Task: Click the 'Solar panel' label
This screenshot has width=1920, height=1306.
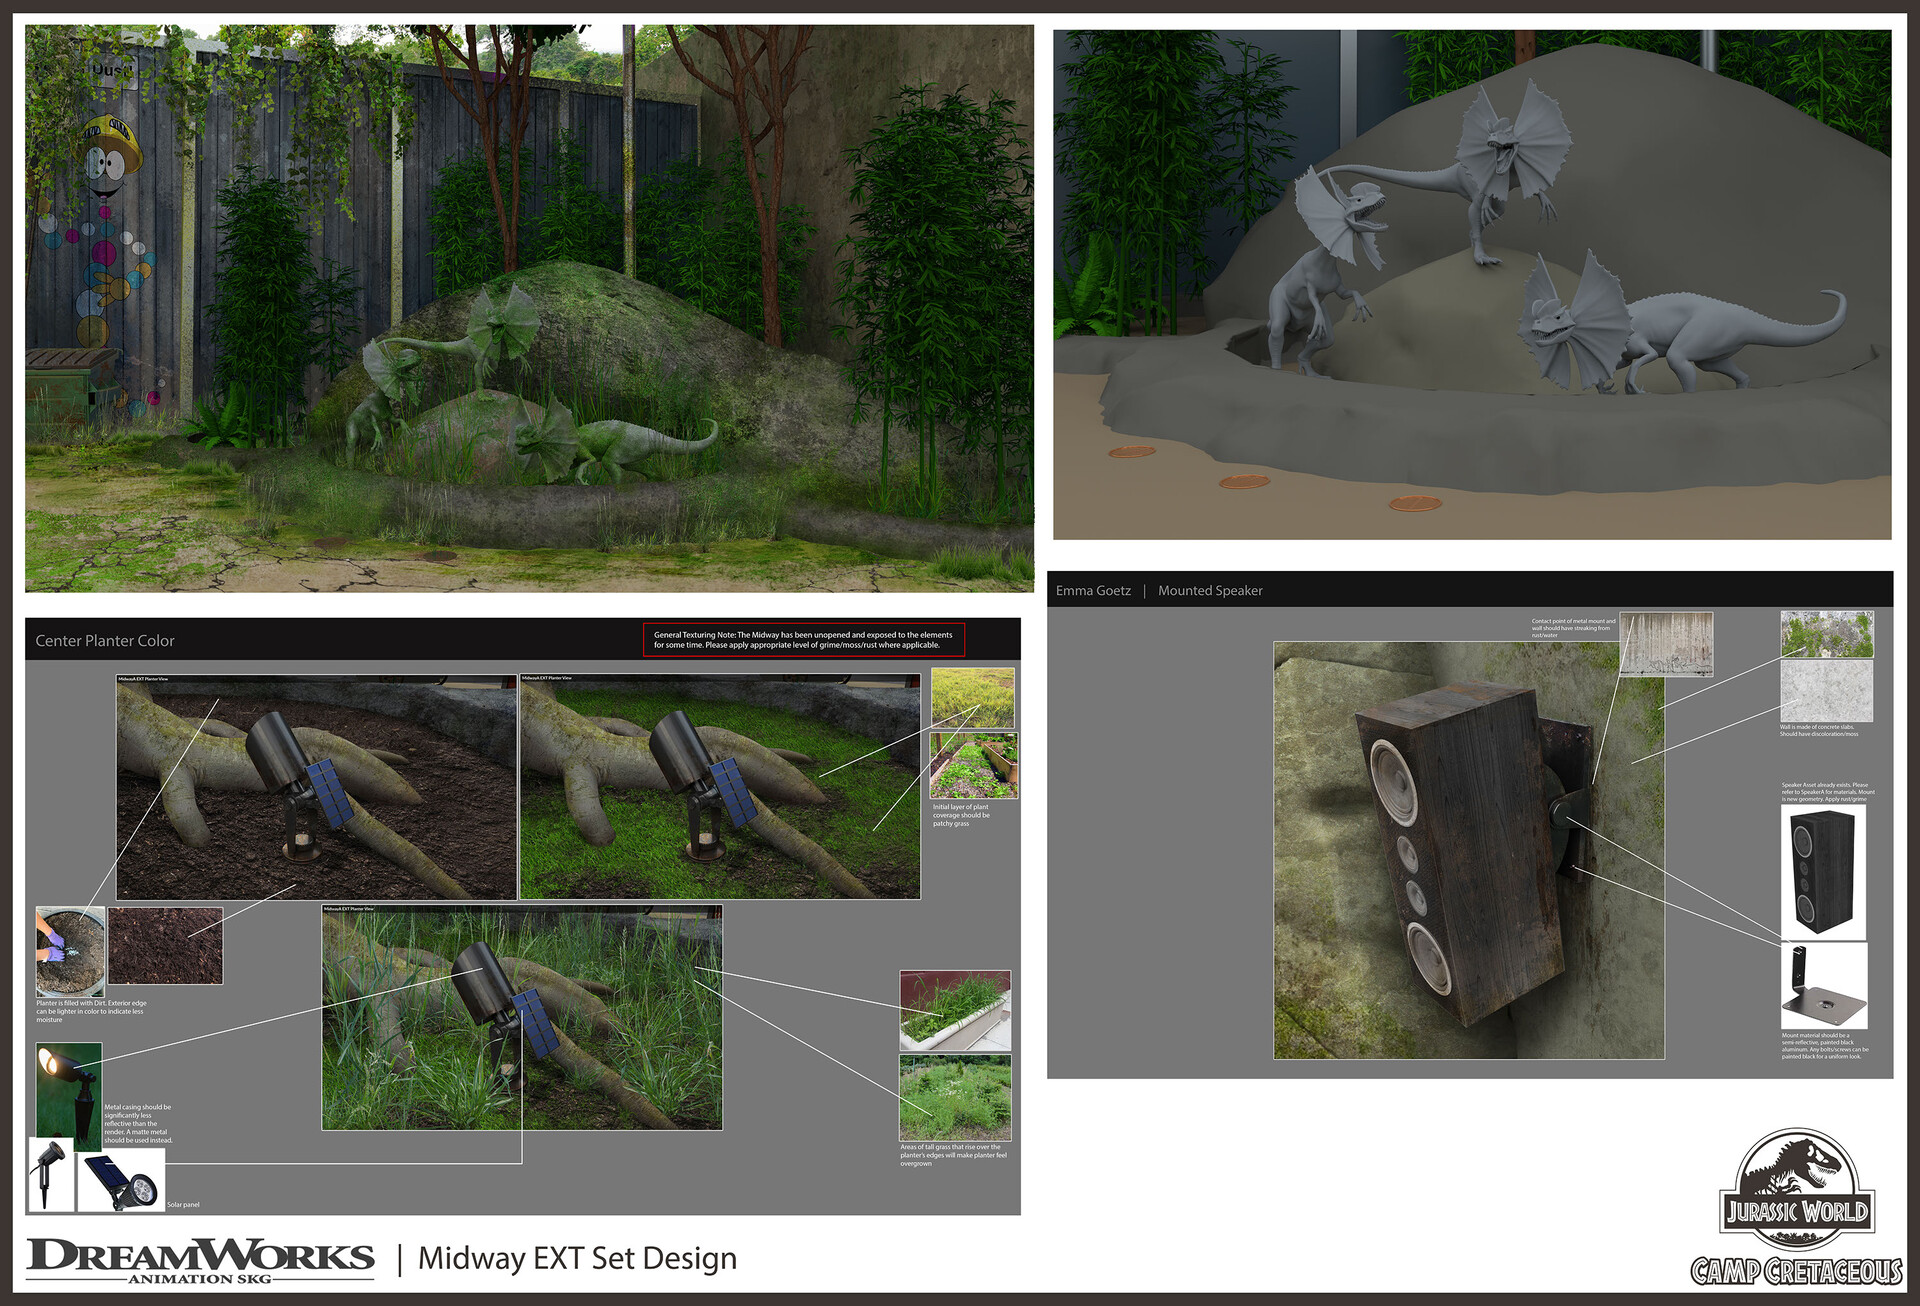Action: [183, 1205]
